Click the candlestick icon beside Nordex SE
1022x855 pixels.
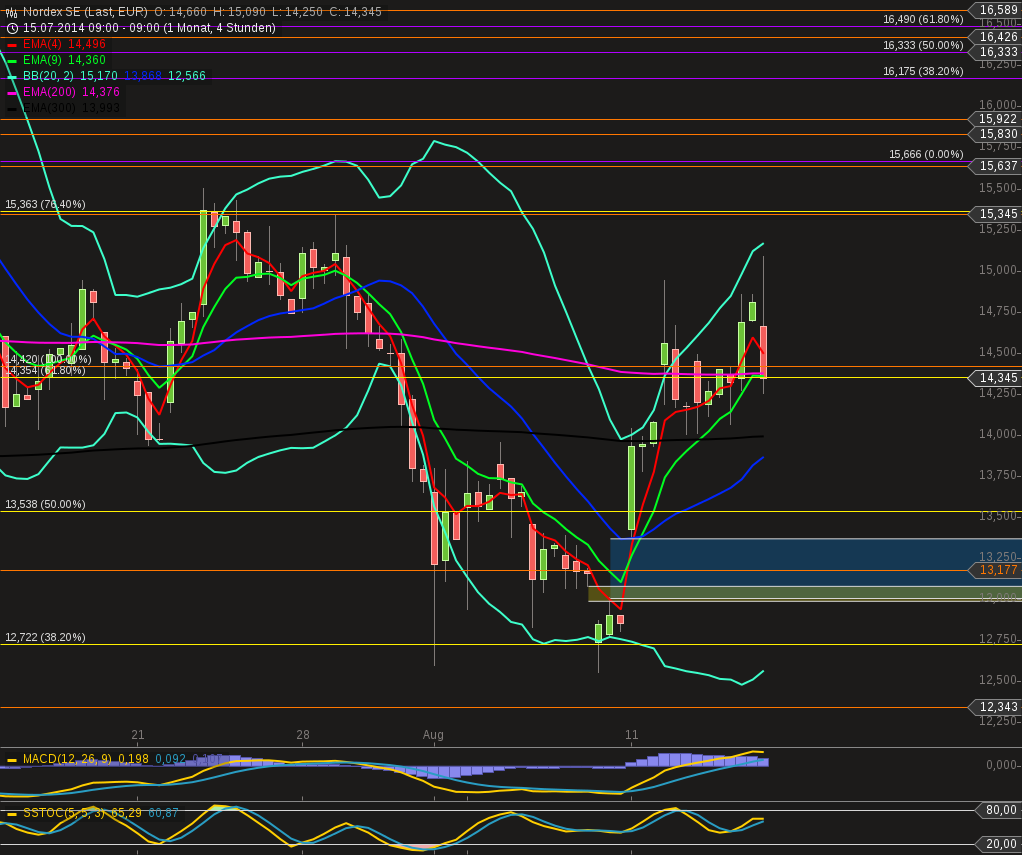[11, 12]
